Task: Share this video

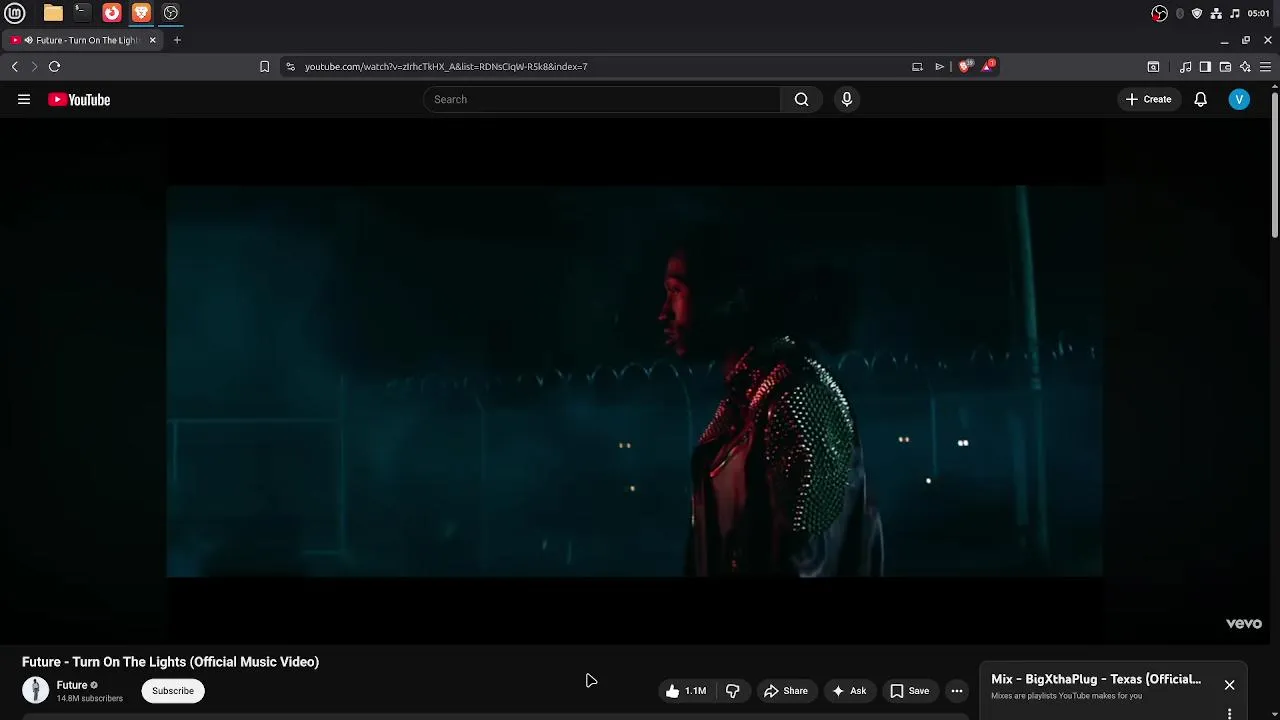Action: pyautogui.click(x=785, y=690)
